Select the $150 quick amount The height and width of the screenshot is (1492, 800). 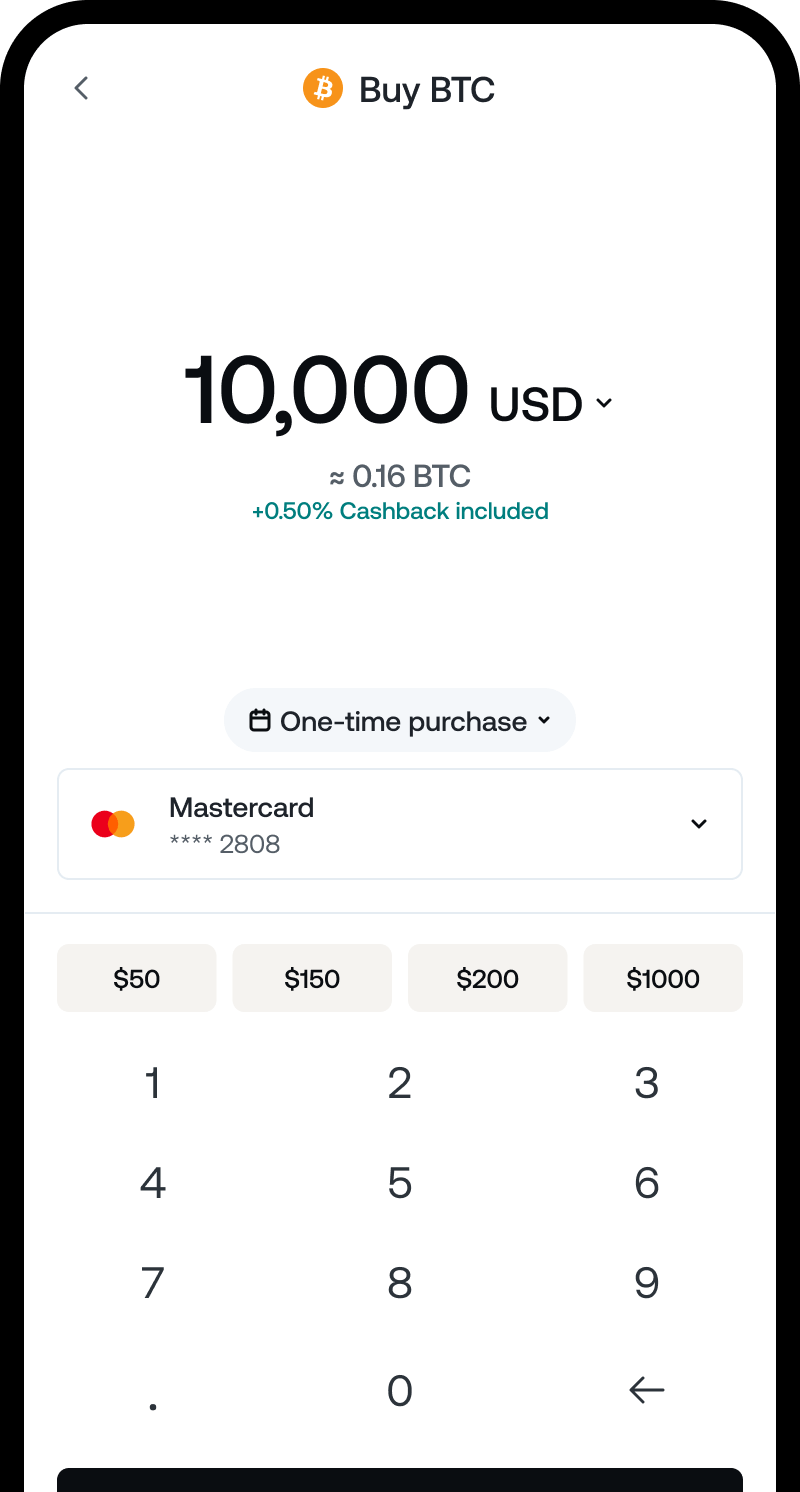[312, 978]
